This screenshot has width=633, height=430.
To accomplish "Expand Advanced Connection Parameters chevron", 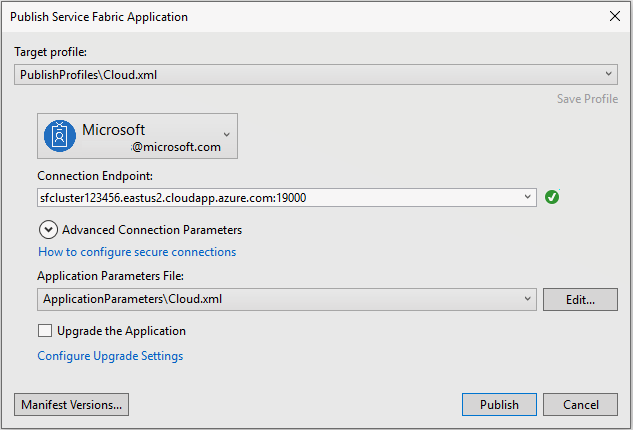I will click(48, 230).
